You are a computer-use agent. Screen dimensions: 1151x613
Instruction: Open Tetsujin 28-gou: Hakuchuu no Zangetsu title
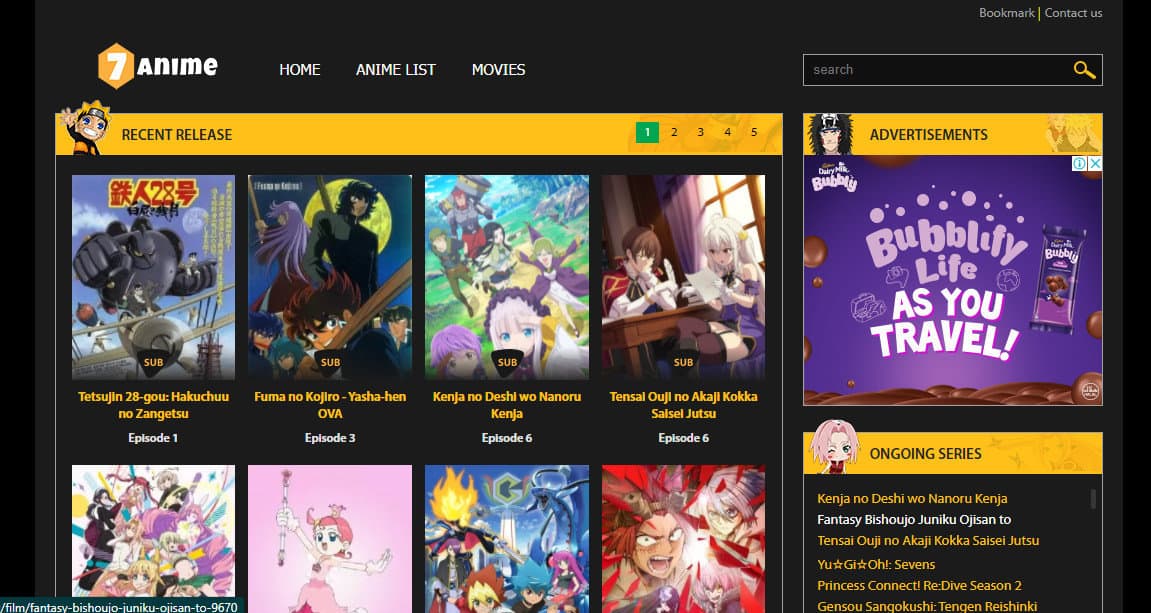[x=153, y=405]
